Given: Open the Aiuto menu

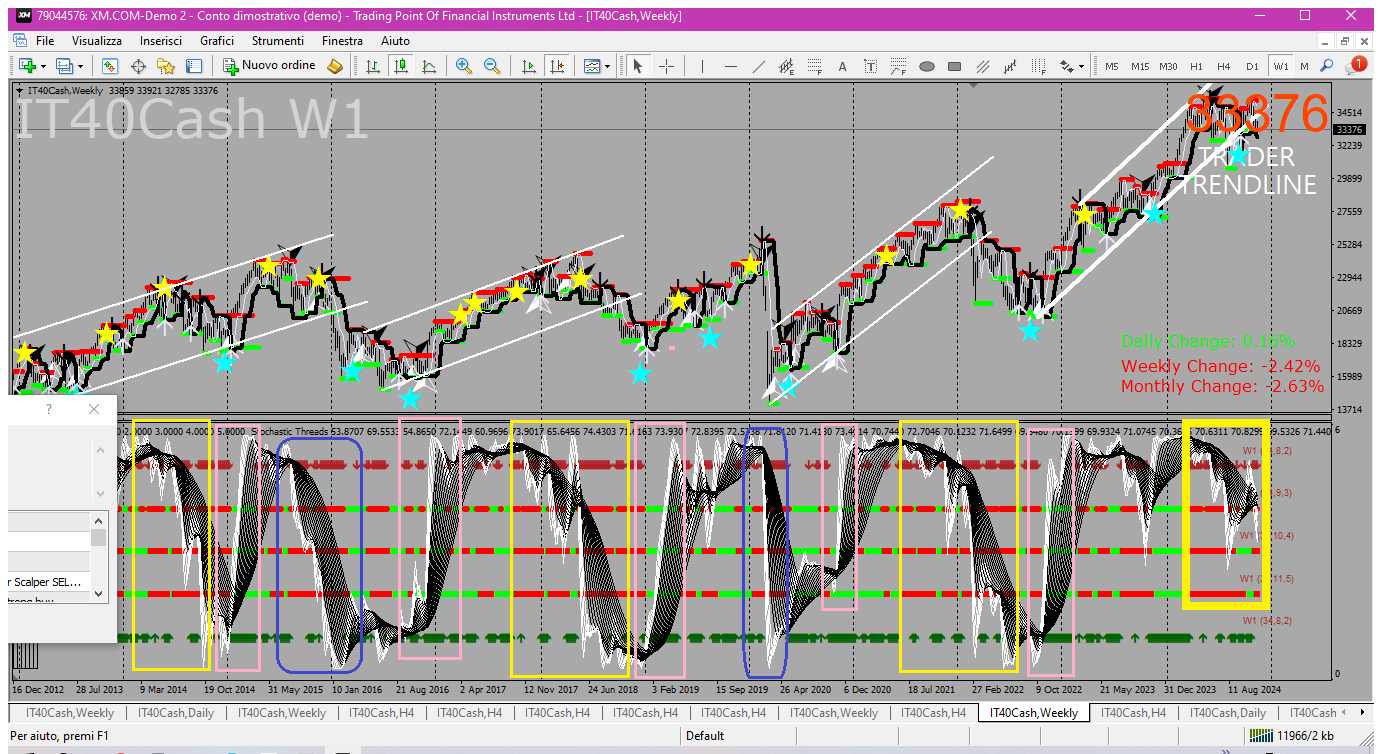Looking at the screenshot, I should (395, 41).
